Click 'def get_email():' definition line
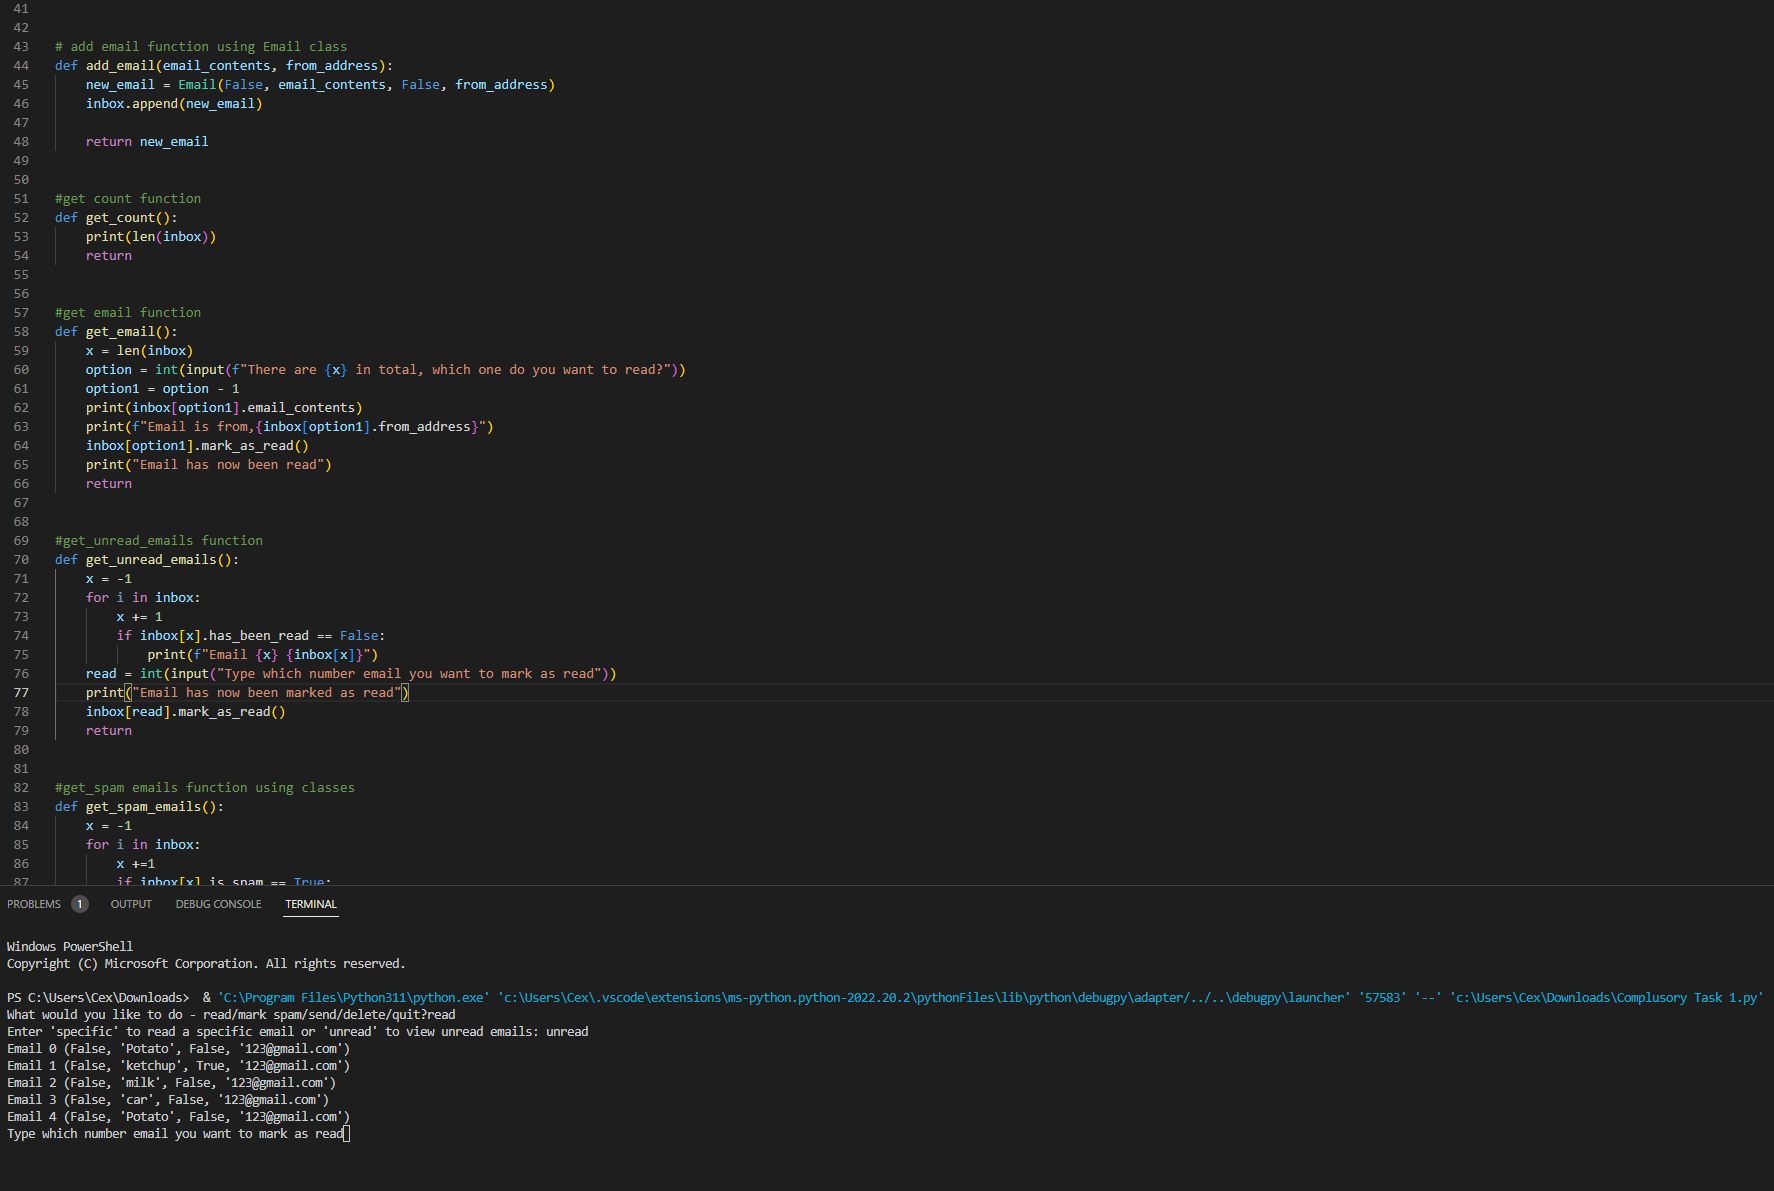Screen dimensions: 1774x1191 (116, 332)
